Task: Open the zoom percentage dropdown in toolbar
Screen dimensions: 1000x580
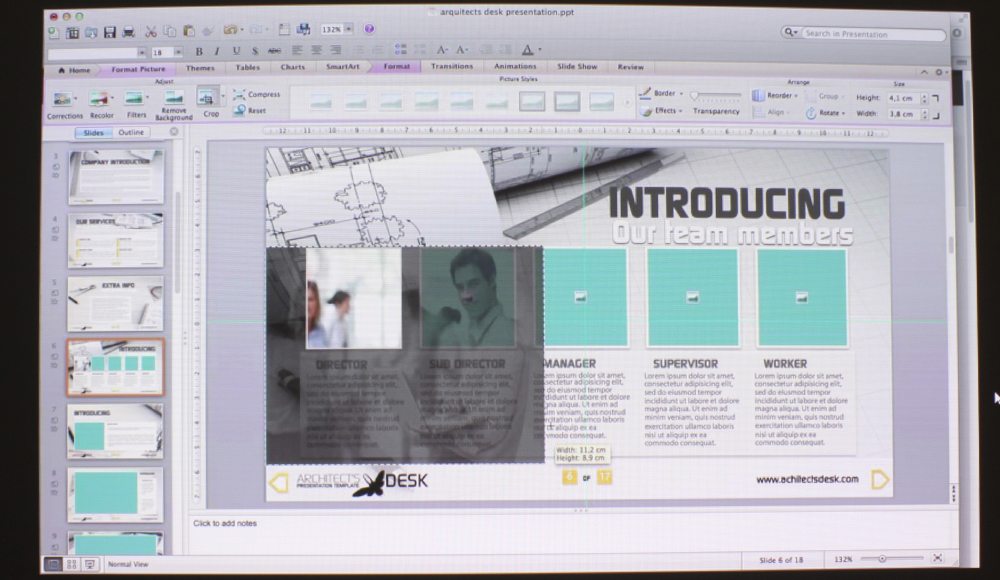Action: [348, 29]
